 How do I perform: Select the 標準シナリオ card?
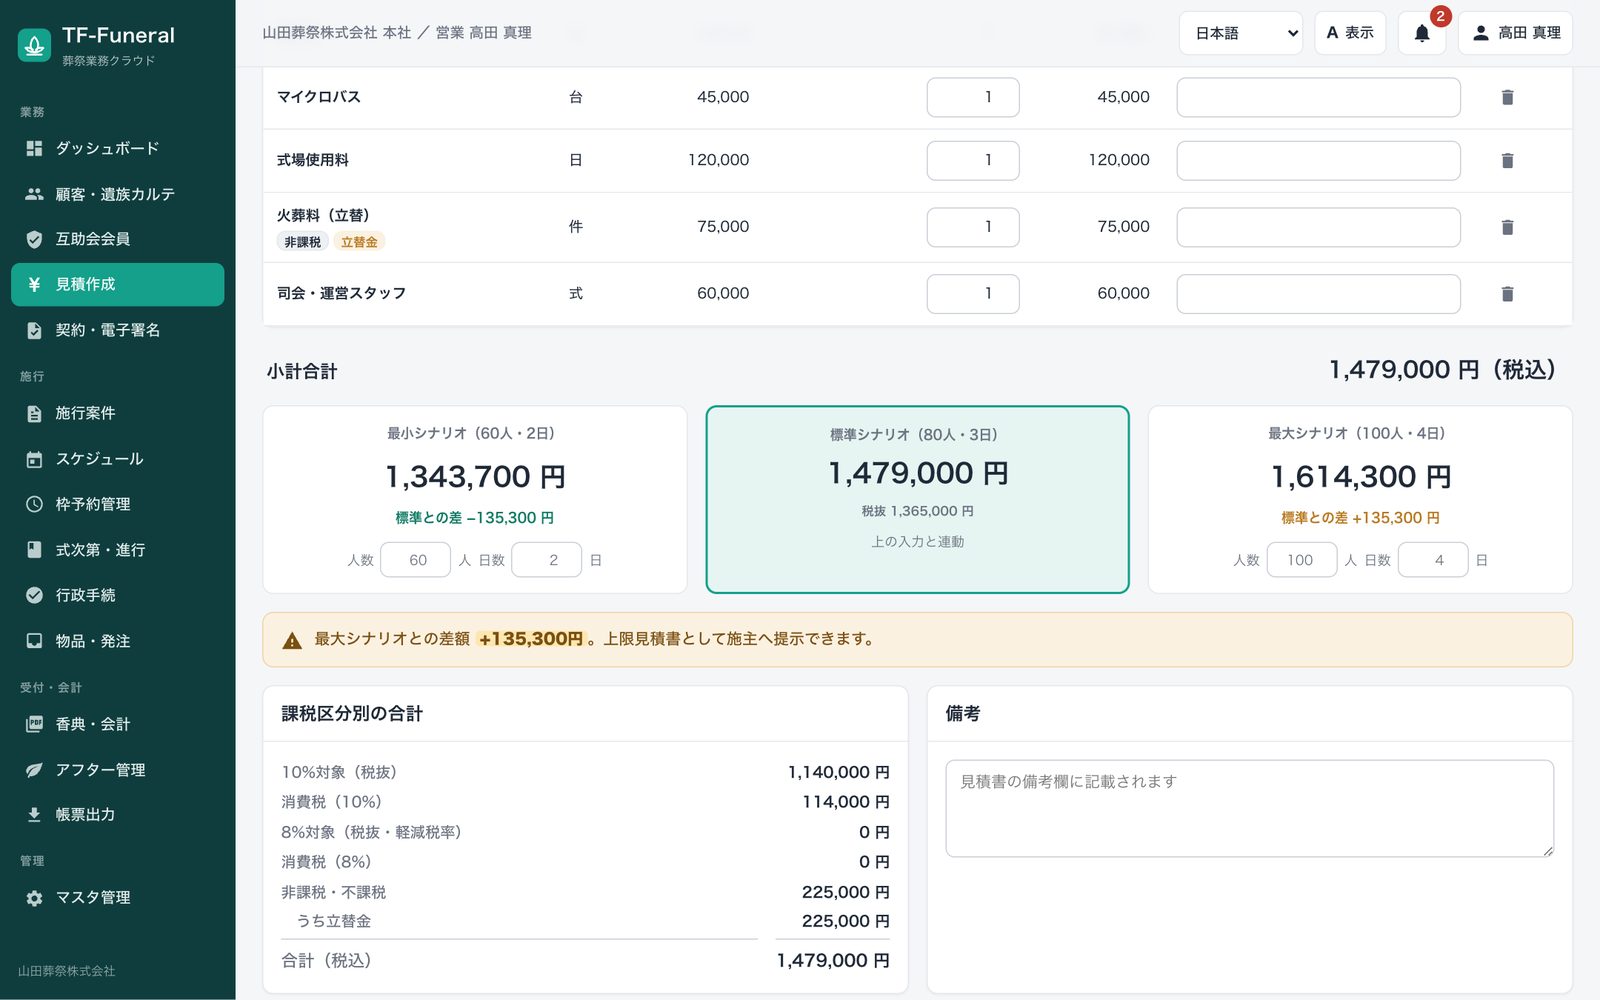coord(918,499)
